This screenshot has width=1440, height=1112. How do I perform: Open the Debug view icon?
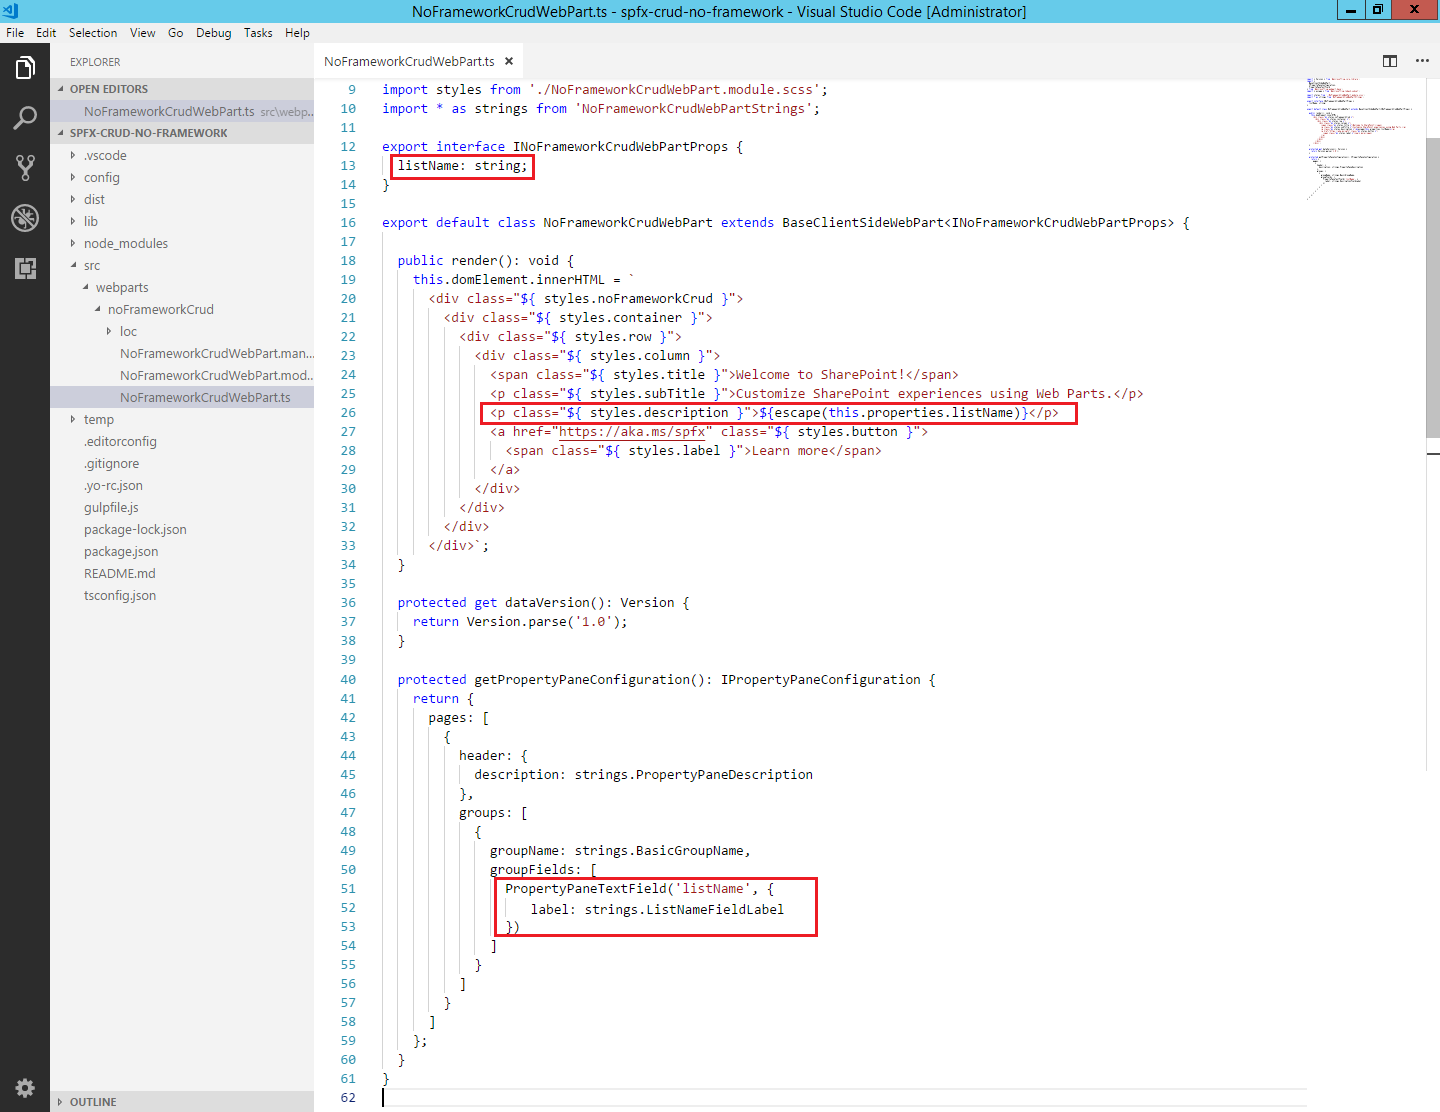25,218
